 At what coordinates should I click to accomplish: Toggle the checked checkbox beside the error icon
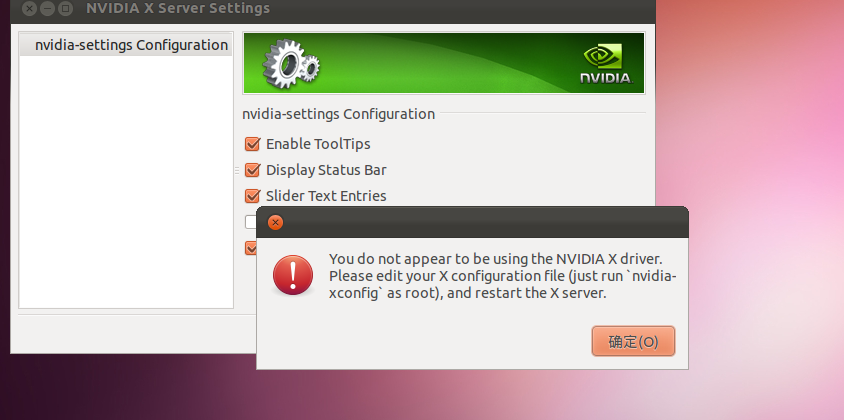pyautogui.click(x=250, y=247)
